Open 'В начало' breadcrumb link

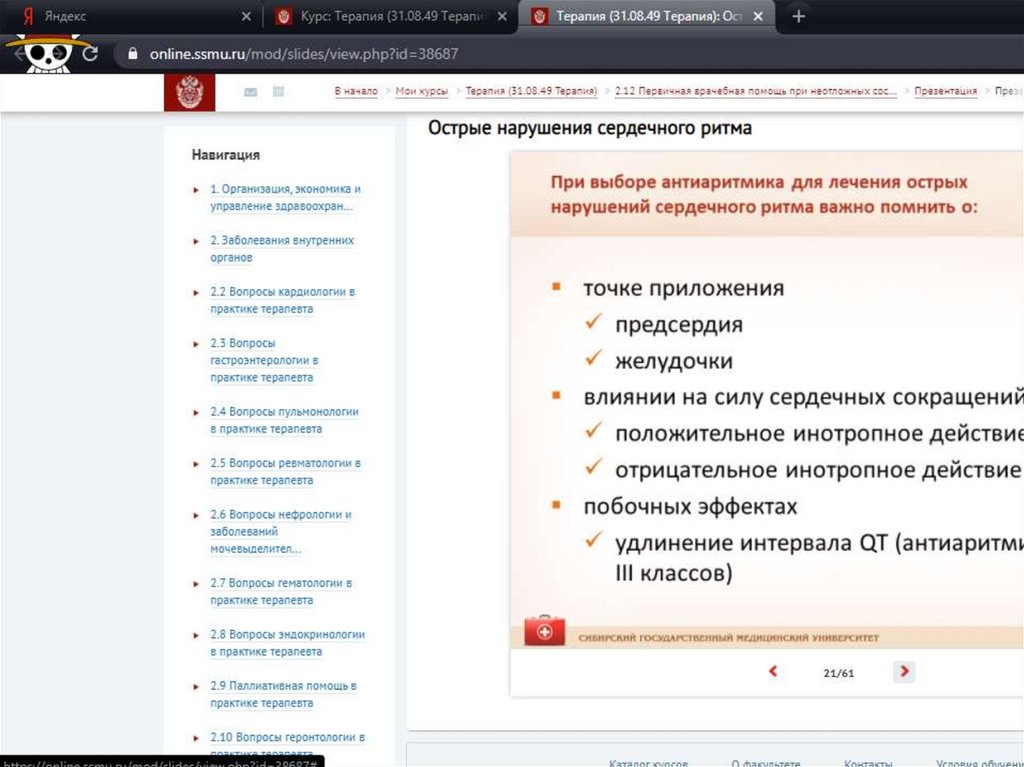pos(356,91)
